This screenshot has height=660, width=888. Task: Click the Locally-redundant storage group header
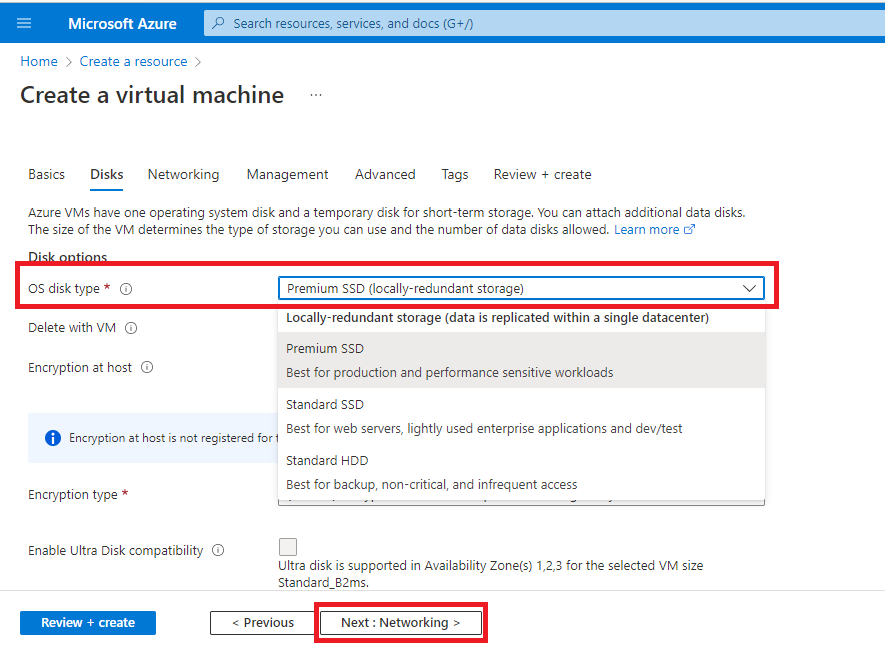click(x=497, y=318)
